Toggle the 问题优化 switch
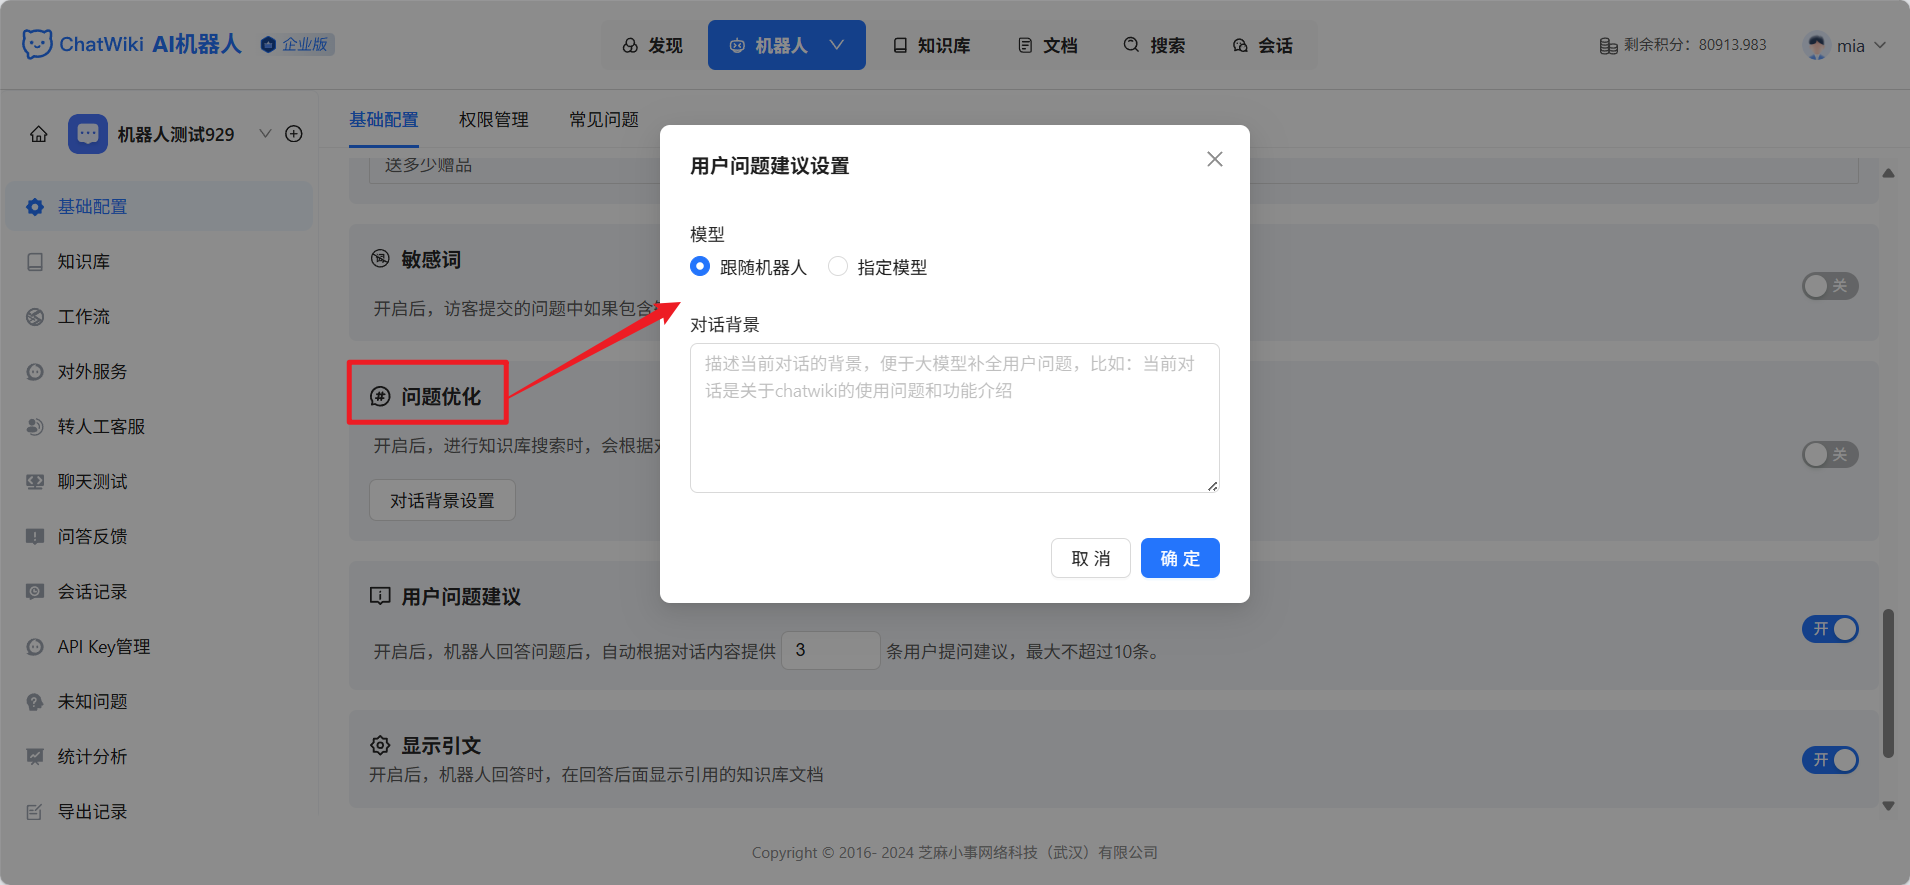Image resolution: width=1910 pixels, height=885 pixels. click(1830, 455)
